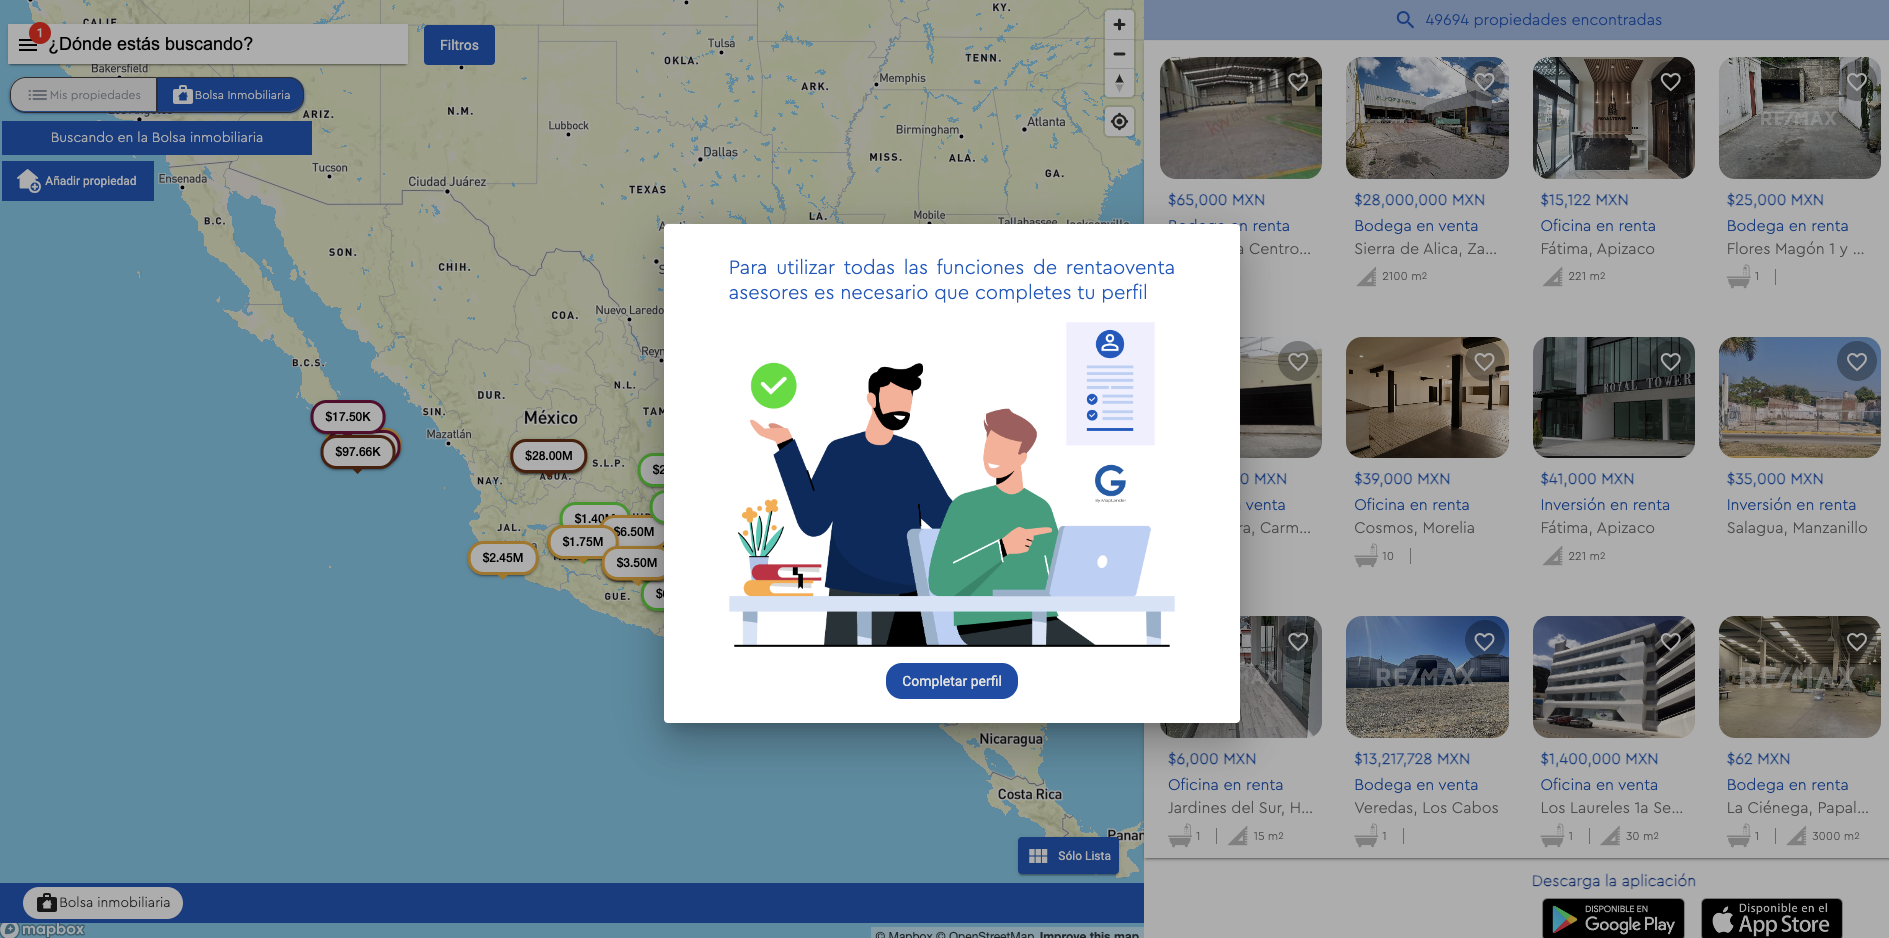Expand the $28.00M map price marker
This screenshot has width=1889, height=938.
point(549,456)
